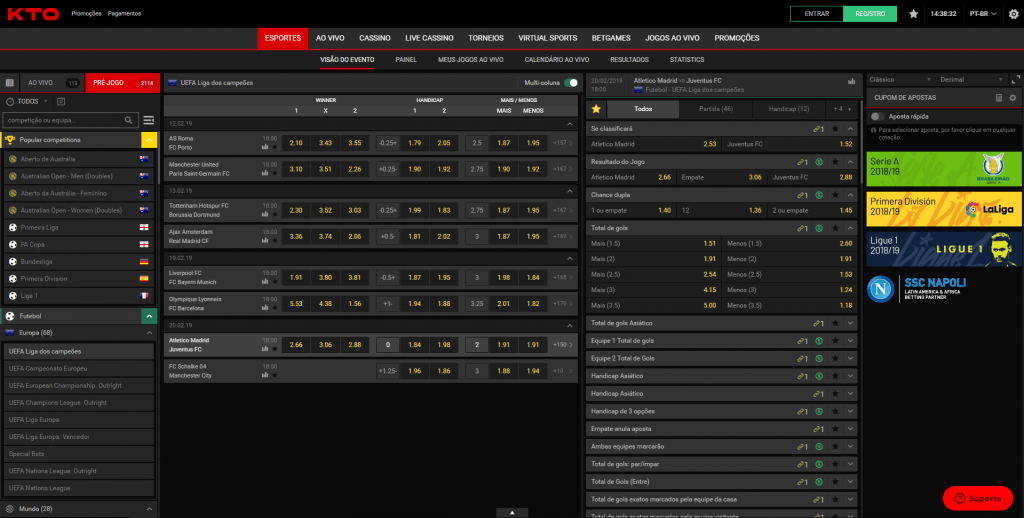
Task: Open statistics chart for Liverpool FC match
Action: coord(265,282)
